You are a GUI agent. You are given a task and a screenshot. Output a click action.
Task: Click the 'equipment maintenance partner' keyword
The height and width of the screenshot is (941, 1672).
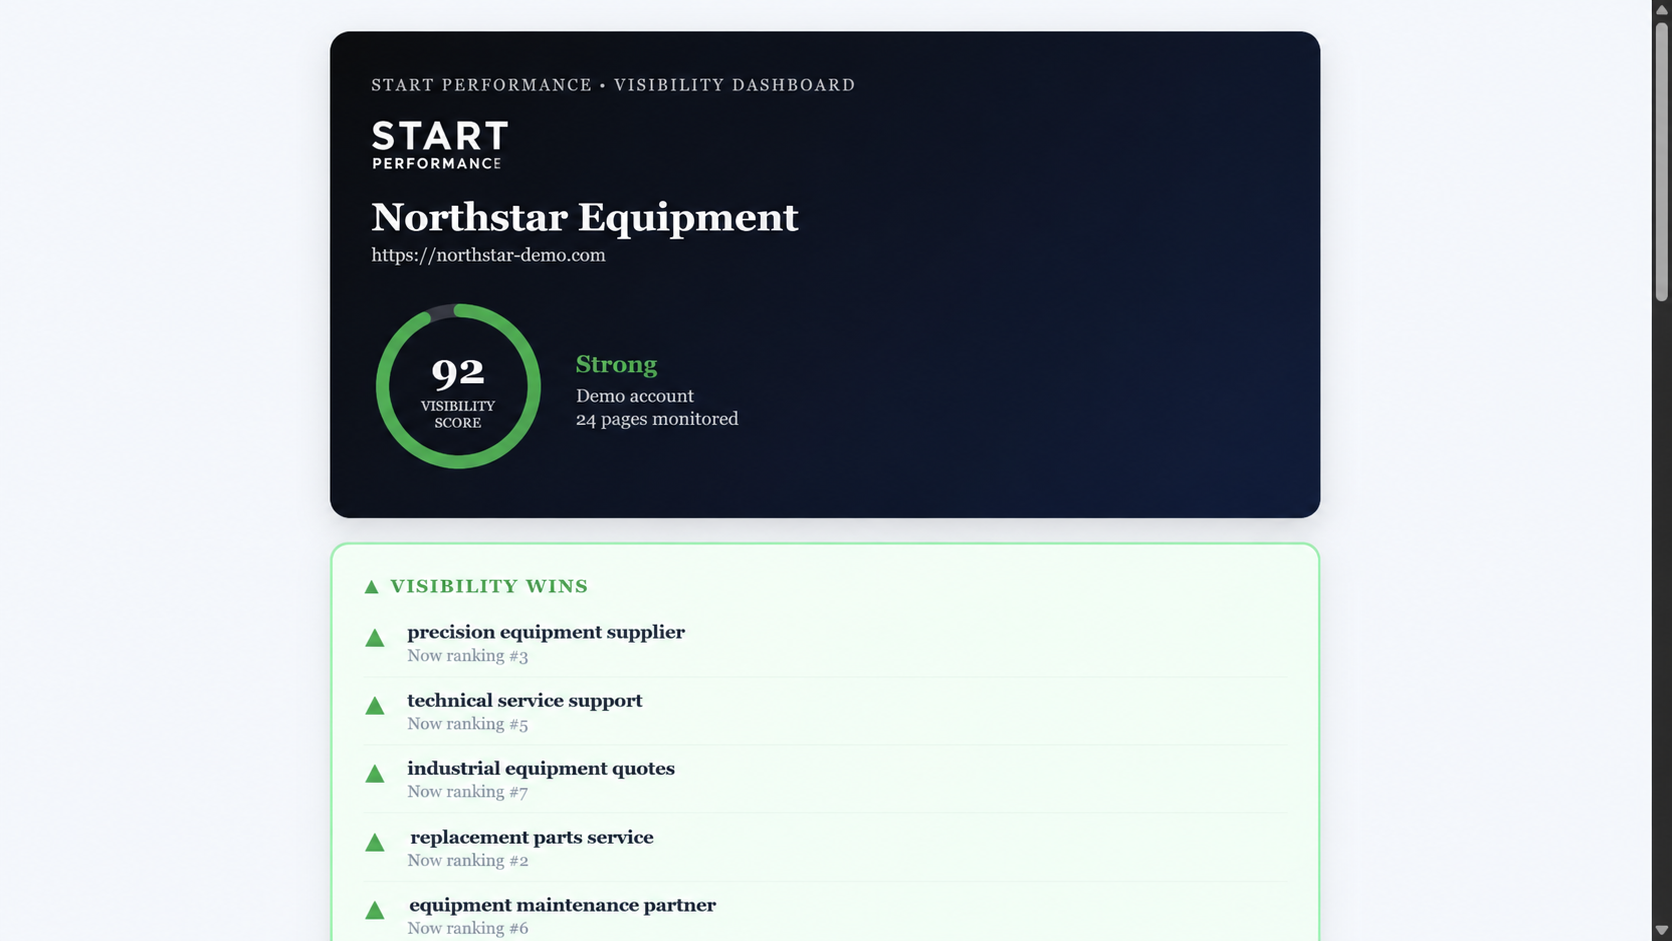(562, 905)
